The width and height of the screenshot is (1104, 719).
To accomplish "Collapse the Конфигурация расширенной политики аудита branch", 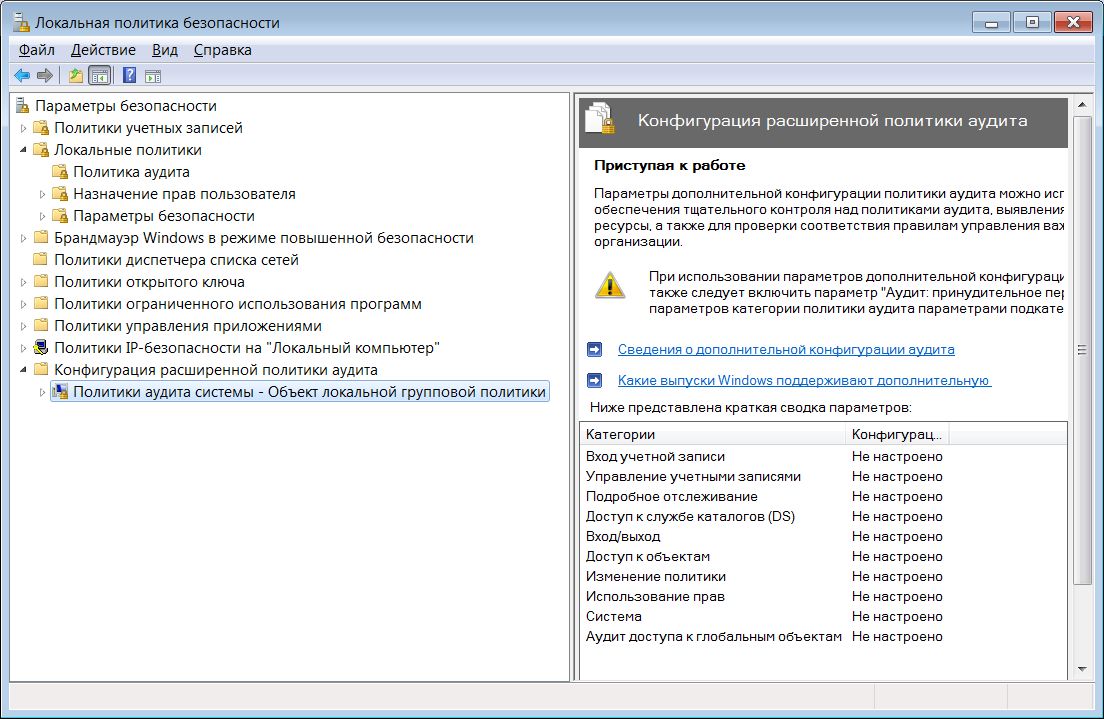I will pos(21,369).
